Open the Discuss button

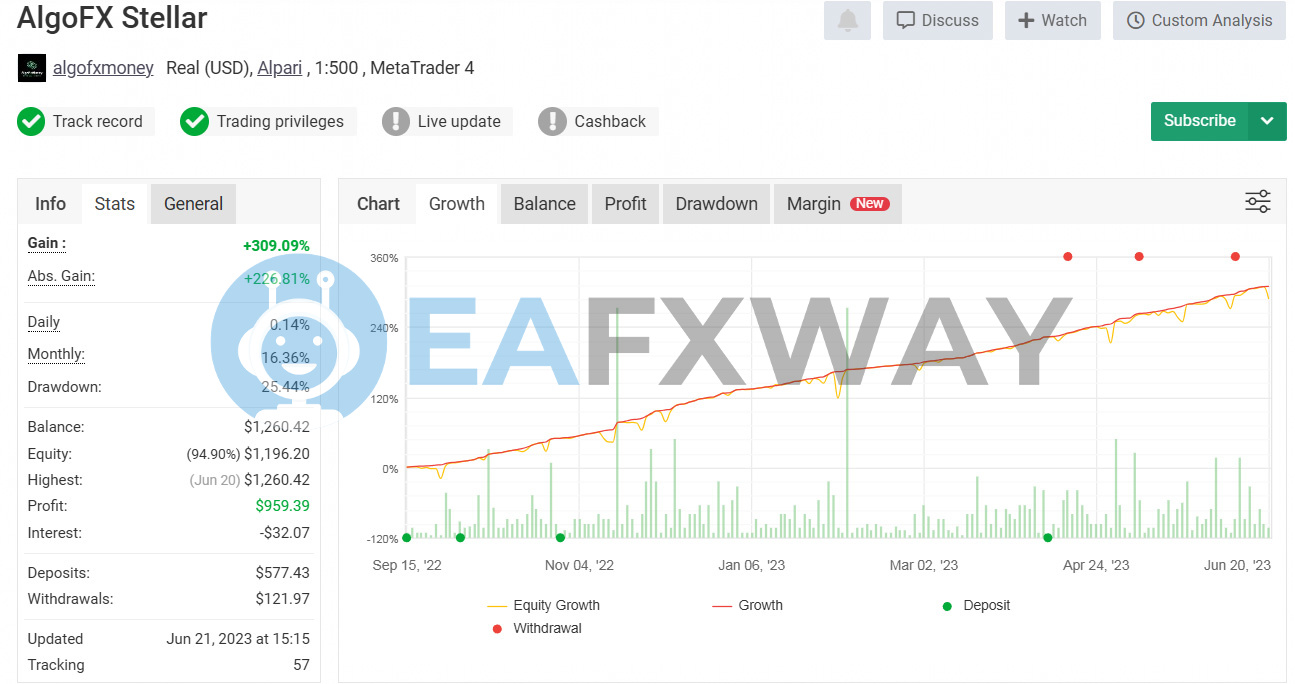938,20
